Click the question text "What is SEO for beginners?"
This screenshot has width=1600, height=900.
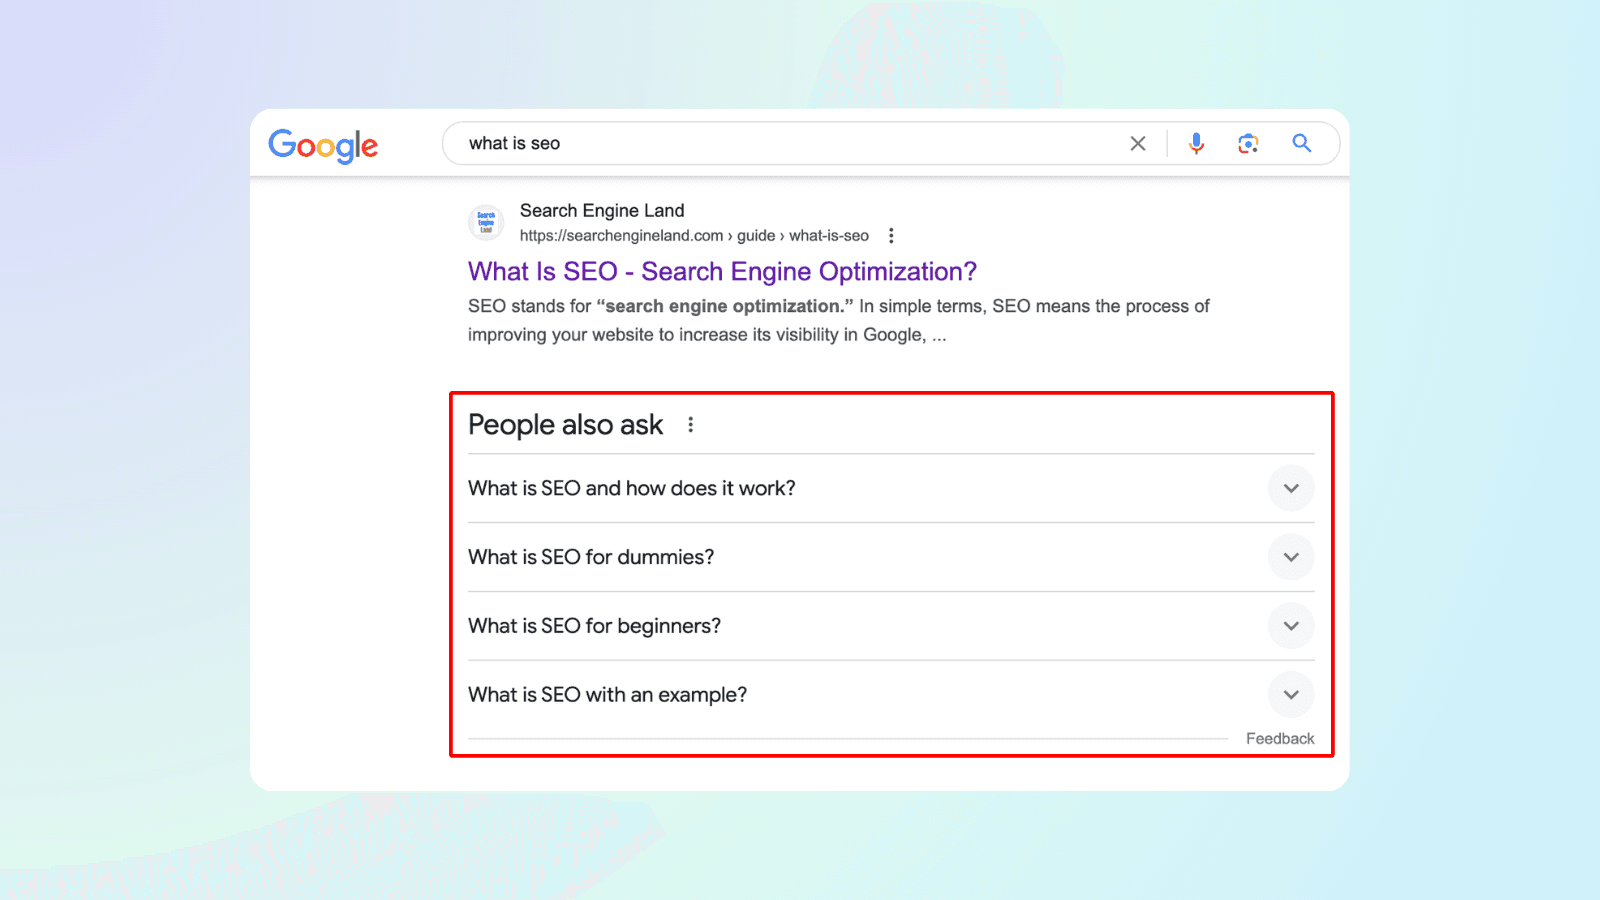point(594,626)
